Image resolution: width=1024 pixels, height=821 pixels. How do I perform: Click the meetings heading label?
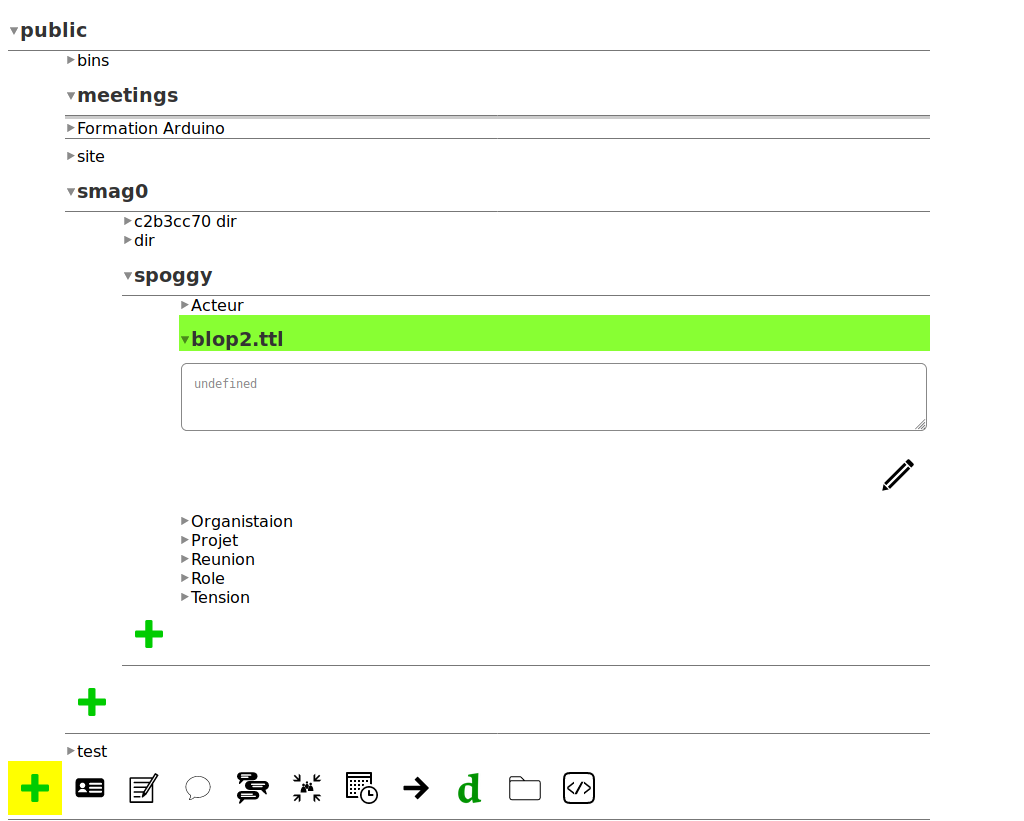tap(127, 95)
